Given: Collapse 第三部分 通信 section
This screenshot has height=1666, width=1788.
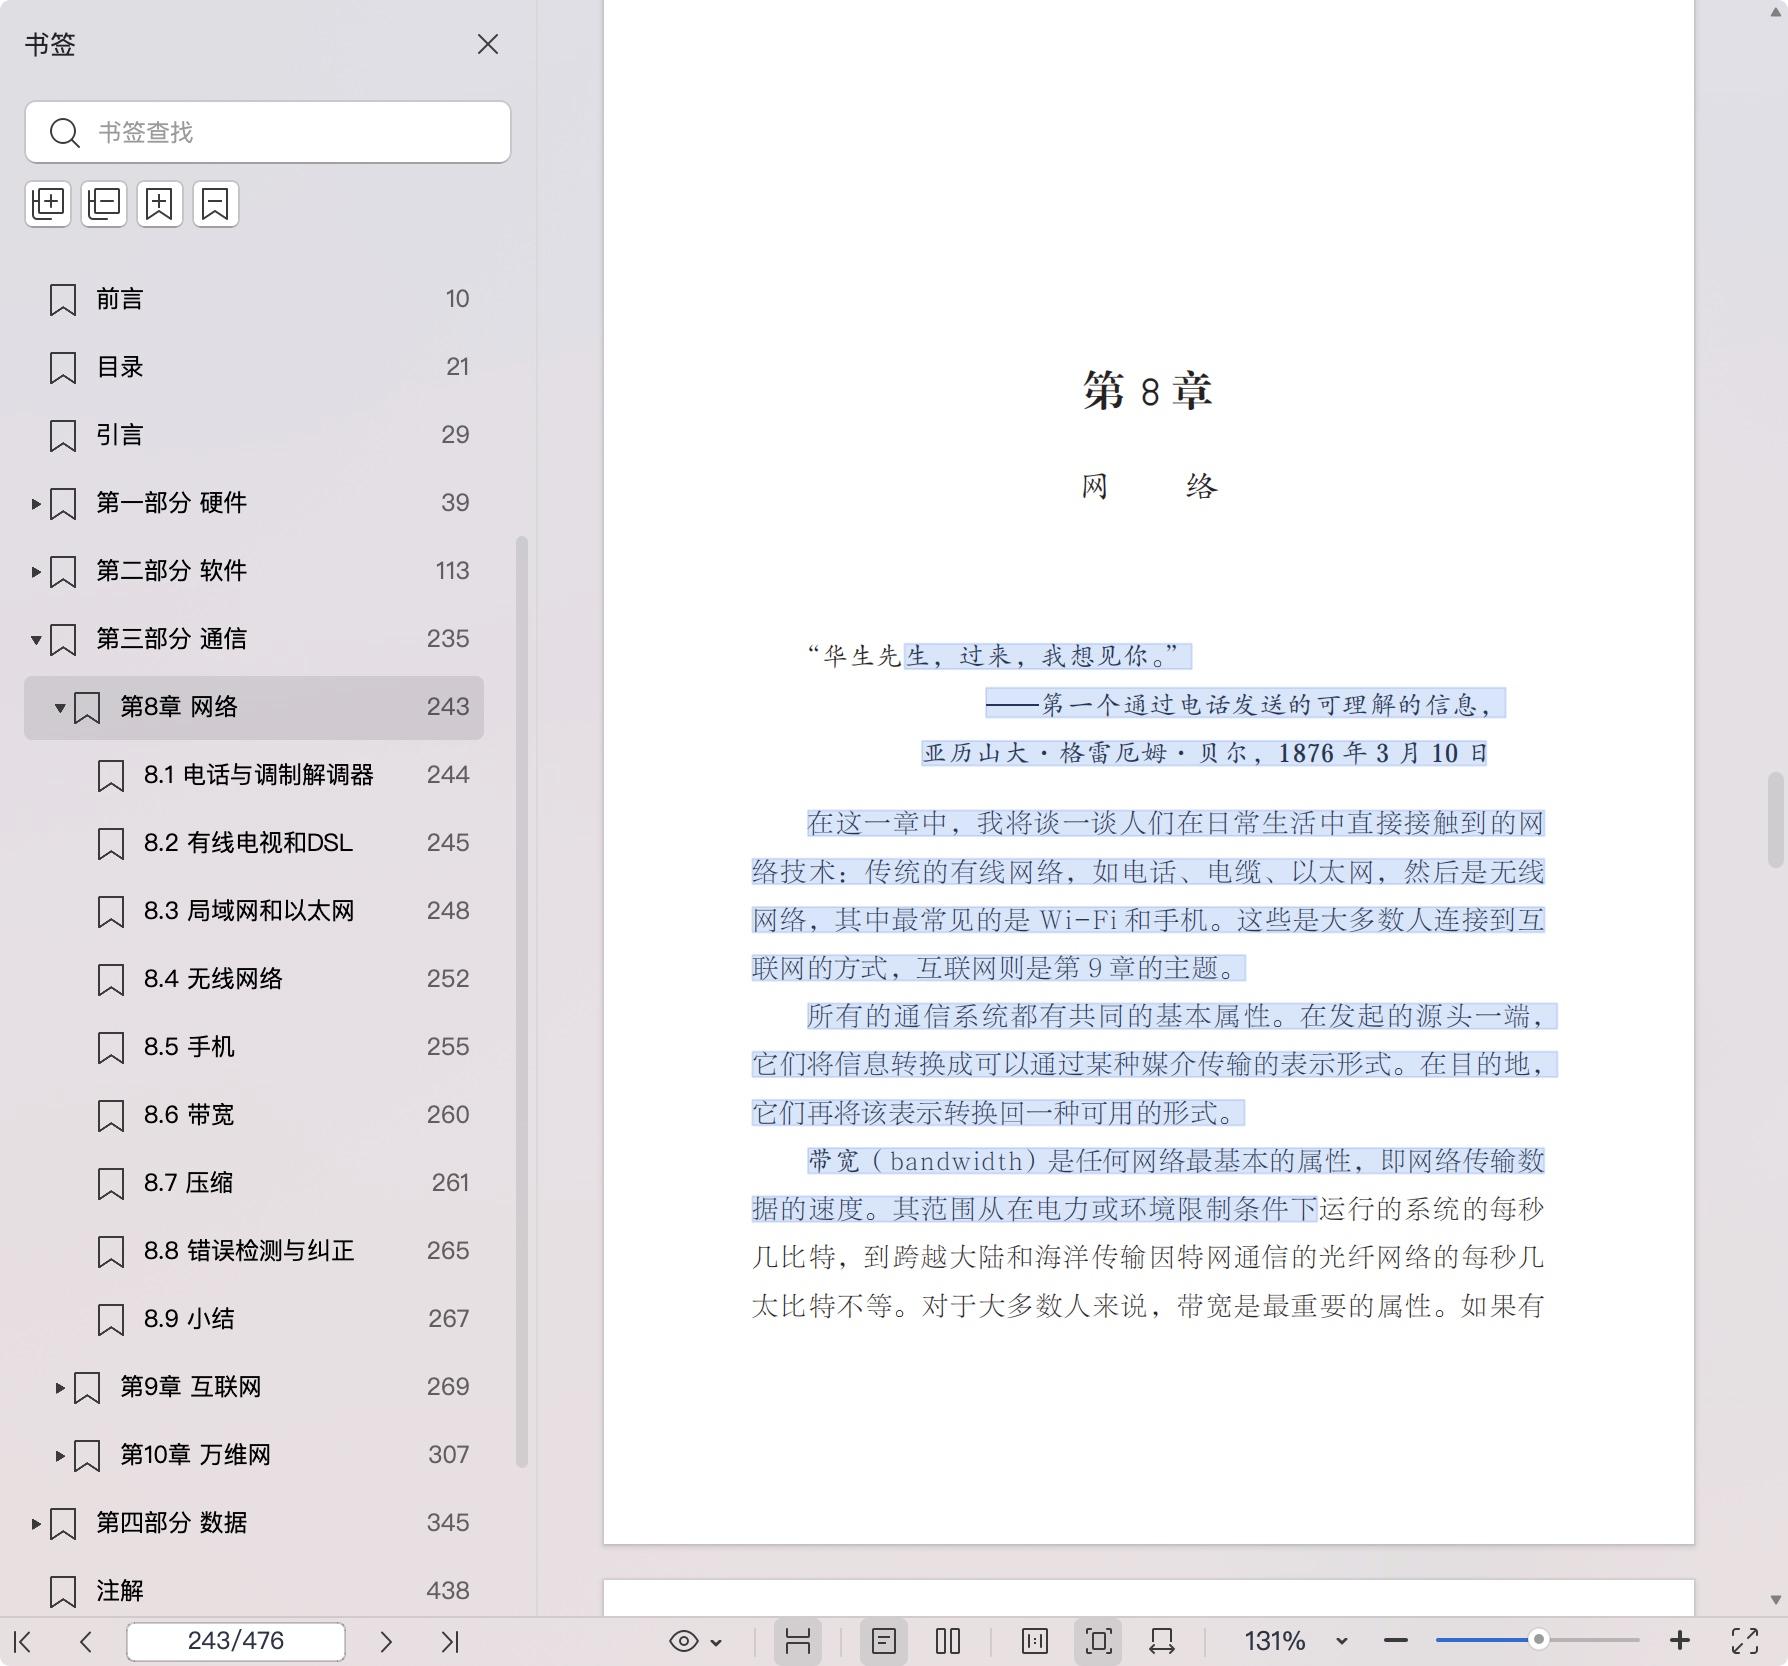Looking at the screenshot, I should 35,639.
